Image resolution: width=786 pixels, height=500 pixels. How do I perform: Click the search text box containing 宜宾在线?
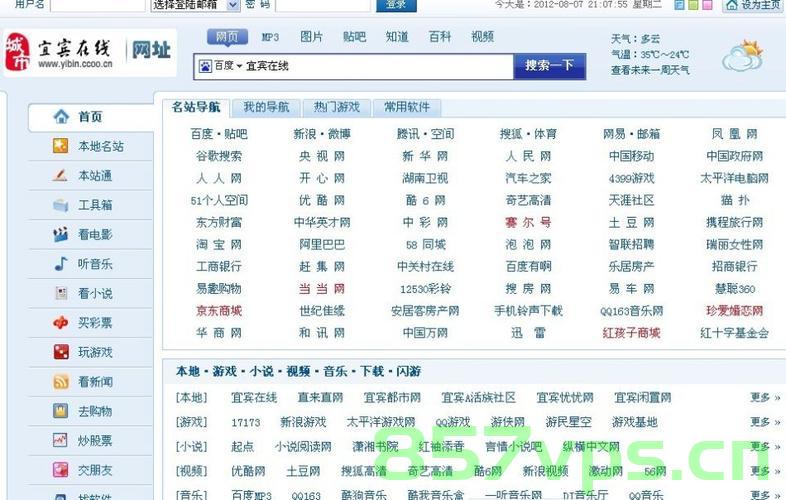pyautogui.click(x=353, y=66)
